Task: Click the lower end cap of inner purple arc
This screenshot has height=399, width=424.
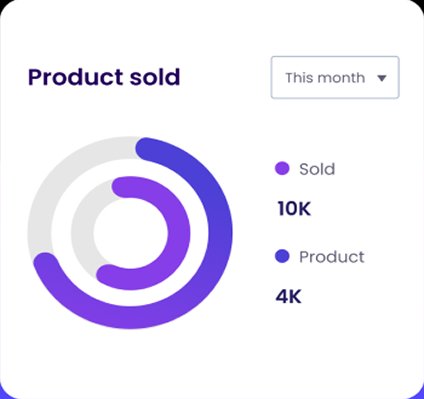Action: click(107, 276)
